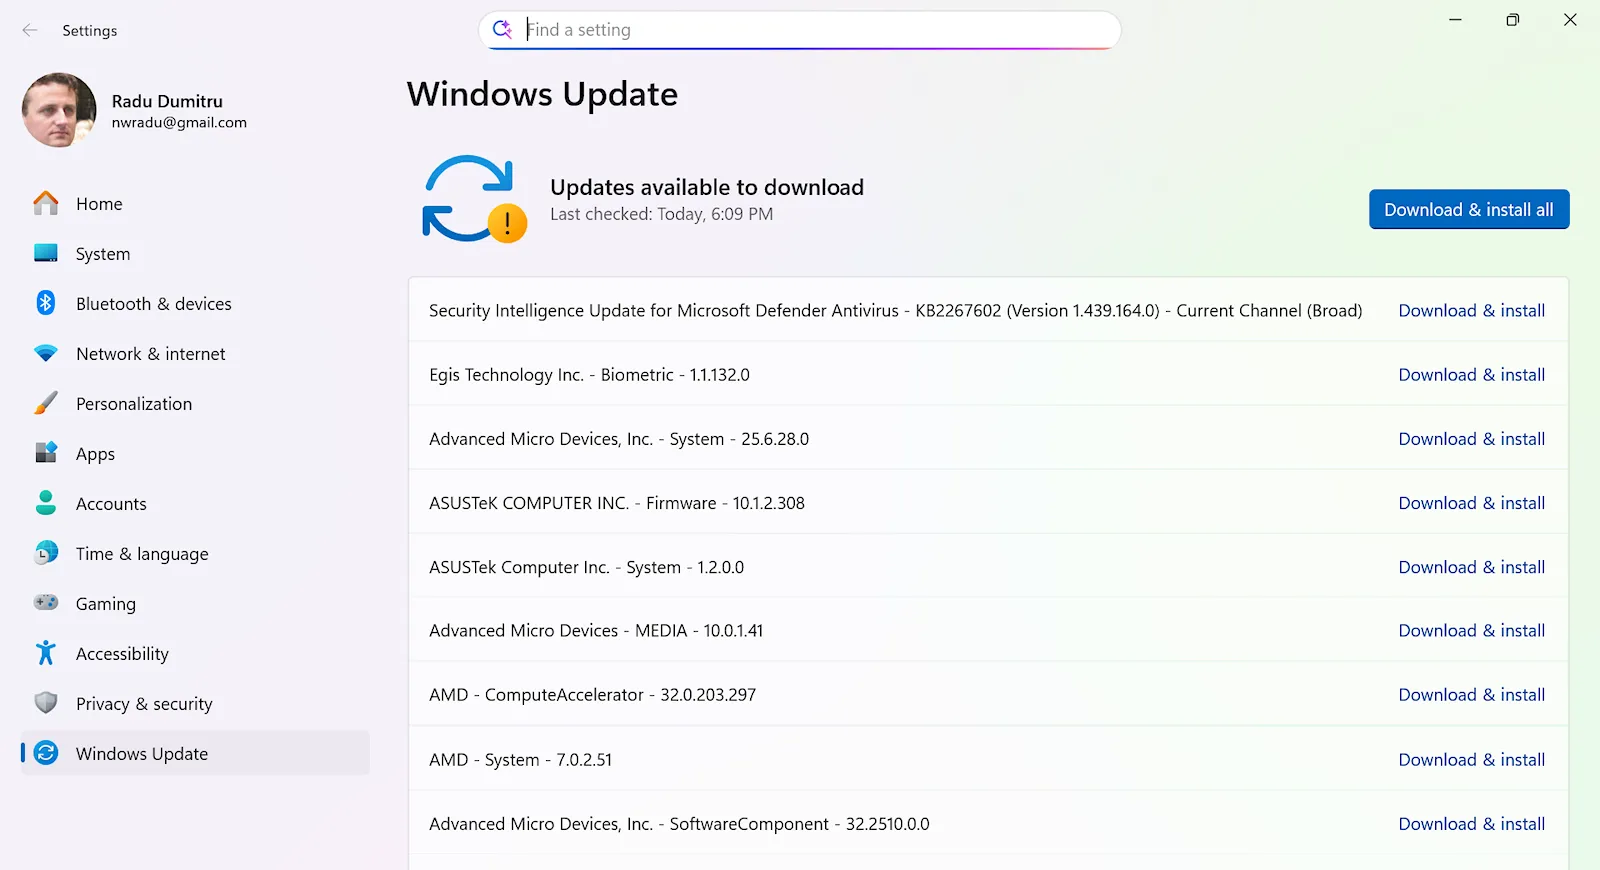The image size is (1600, 870).
Task: Open Time & language settings
Action: point(142,554)
